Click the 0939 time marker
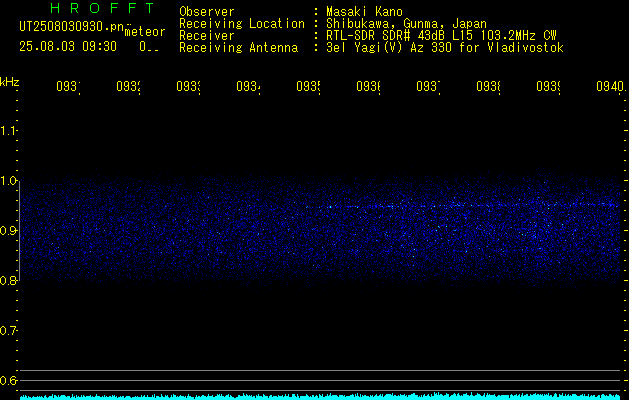 coord(548,86)
